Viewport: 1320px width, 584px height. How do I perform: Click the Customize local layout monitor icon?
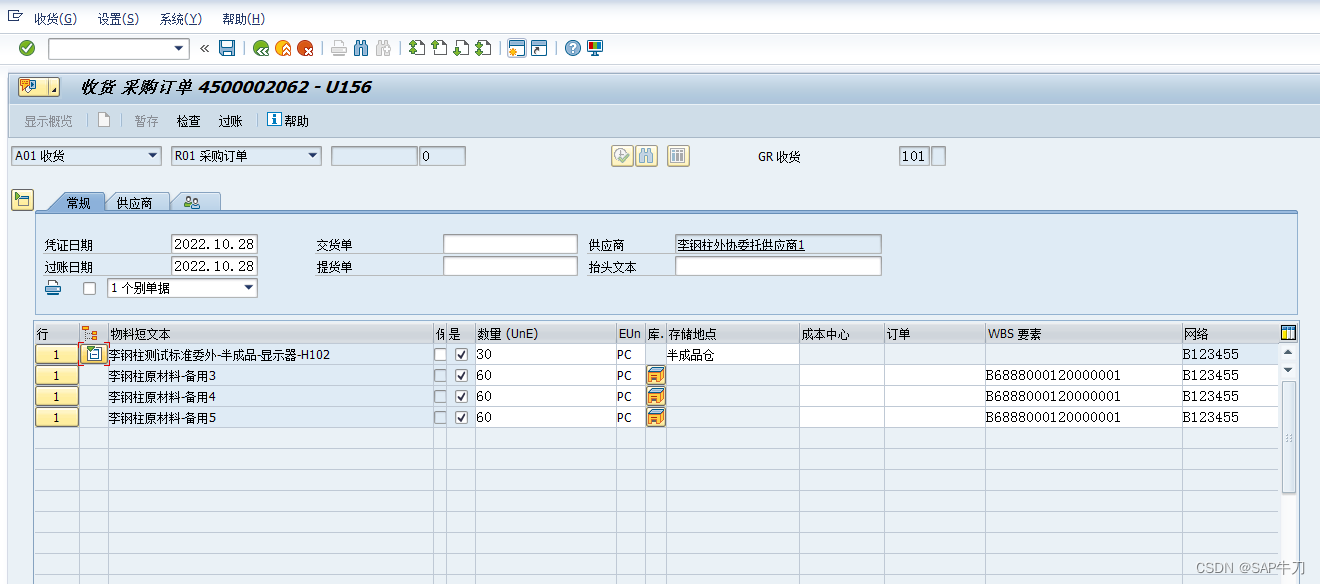tap(595, 48)
